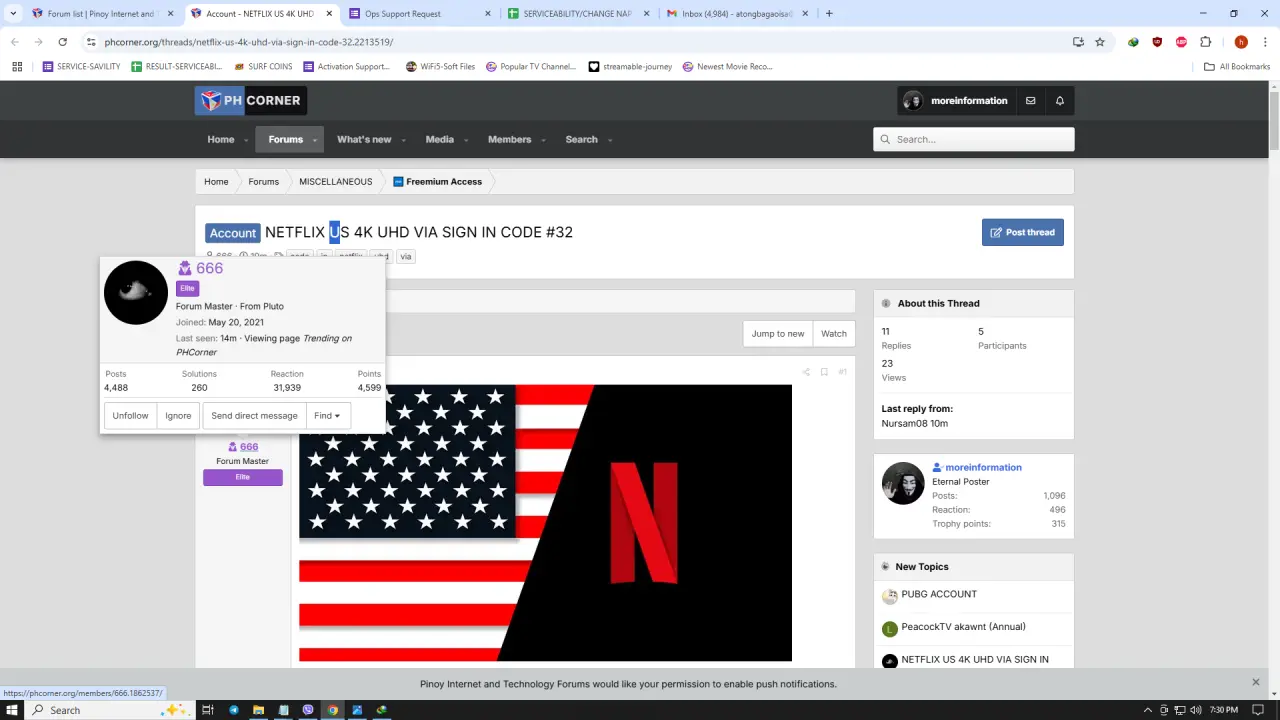Unfollow user 666

[130, 416]
